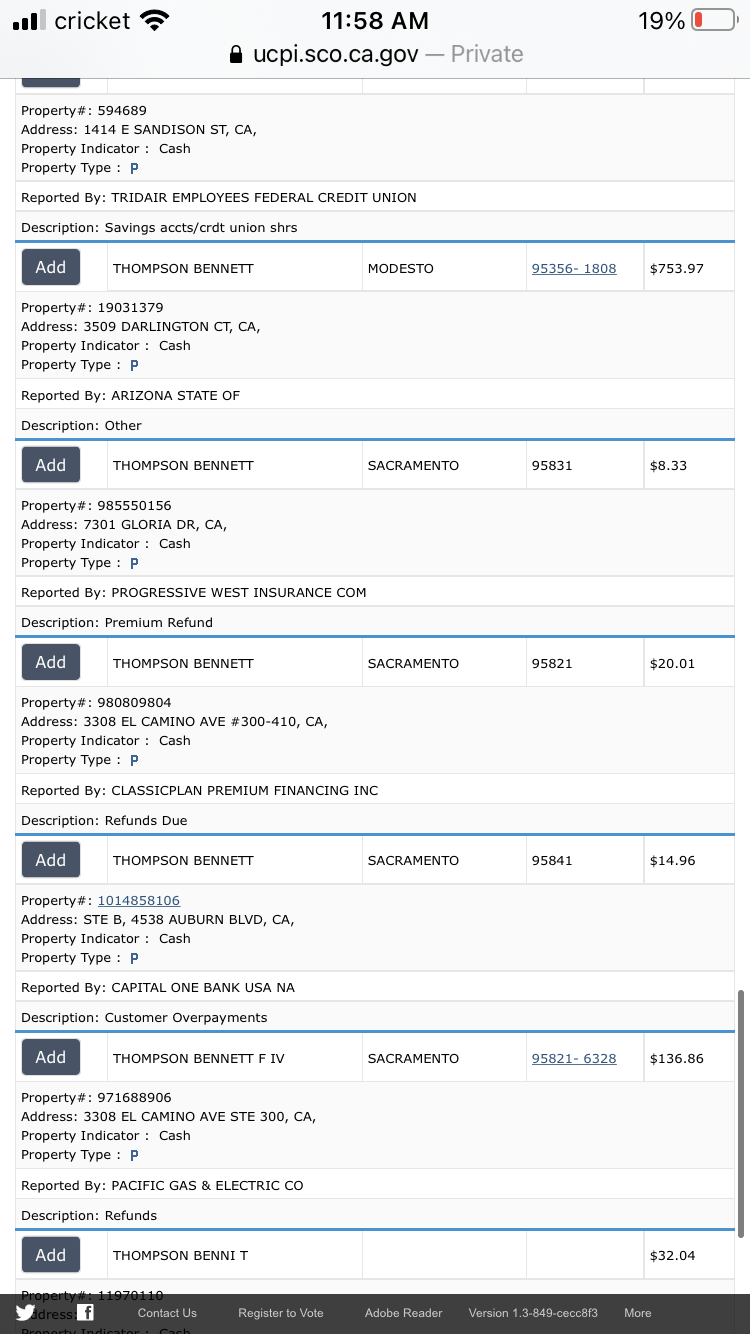Select Reported By ARIZONA STATE OF
Screen dimensions: 750x1334
pyautogui.click(x=130, y=395)
